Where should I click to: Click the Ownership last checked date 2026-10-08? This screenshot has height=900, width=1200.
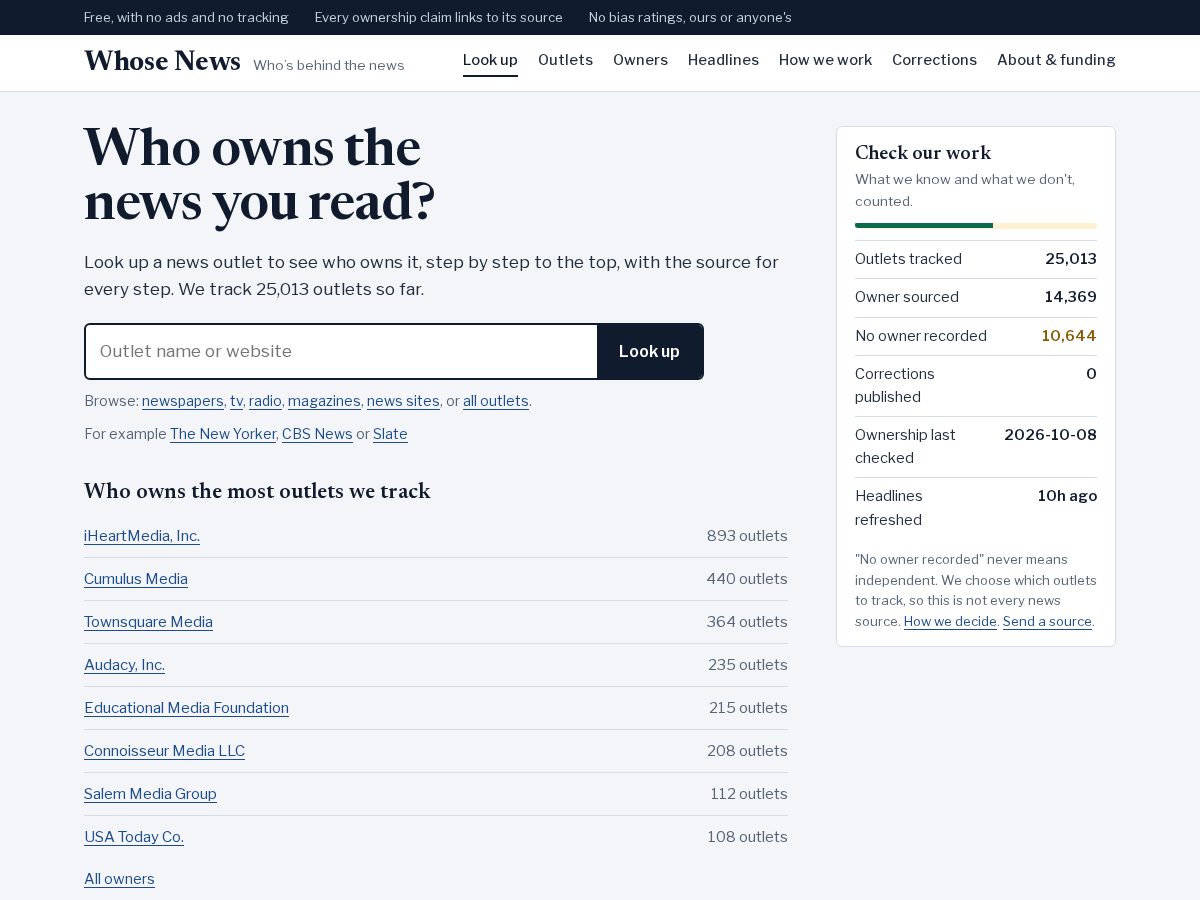click(x=1050, y=435)
